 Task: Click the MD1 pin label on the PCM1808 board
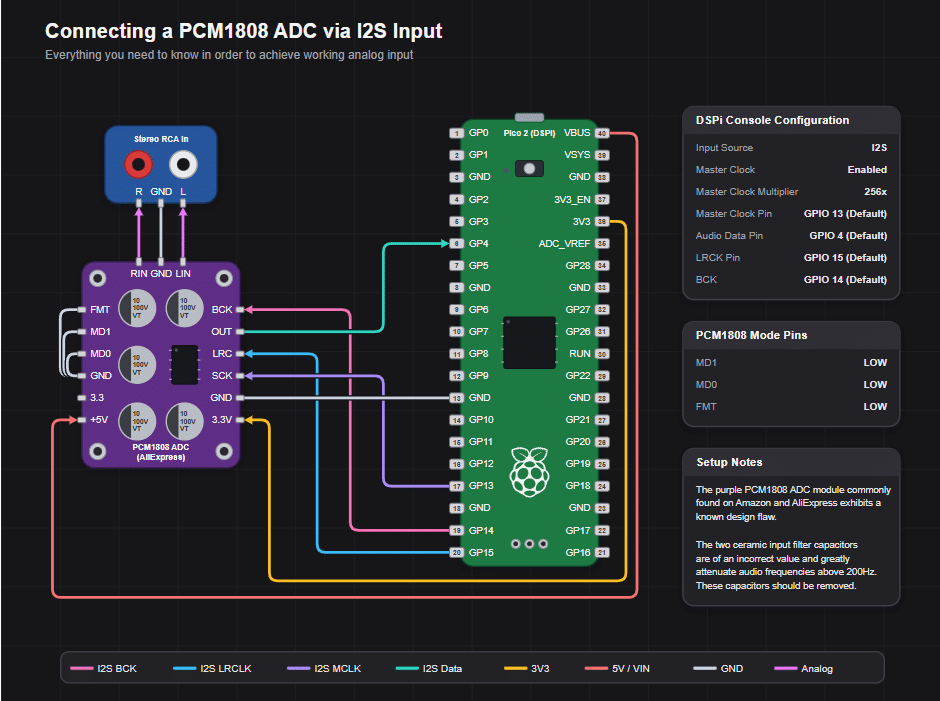coord(100,332)
